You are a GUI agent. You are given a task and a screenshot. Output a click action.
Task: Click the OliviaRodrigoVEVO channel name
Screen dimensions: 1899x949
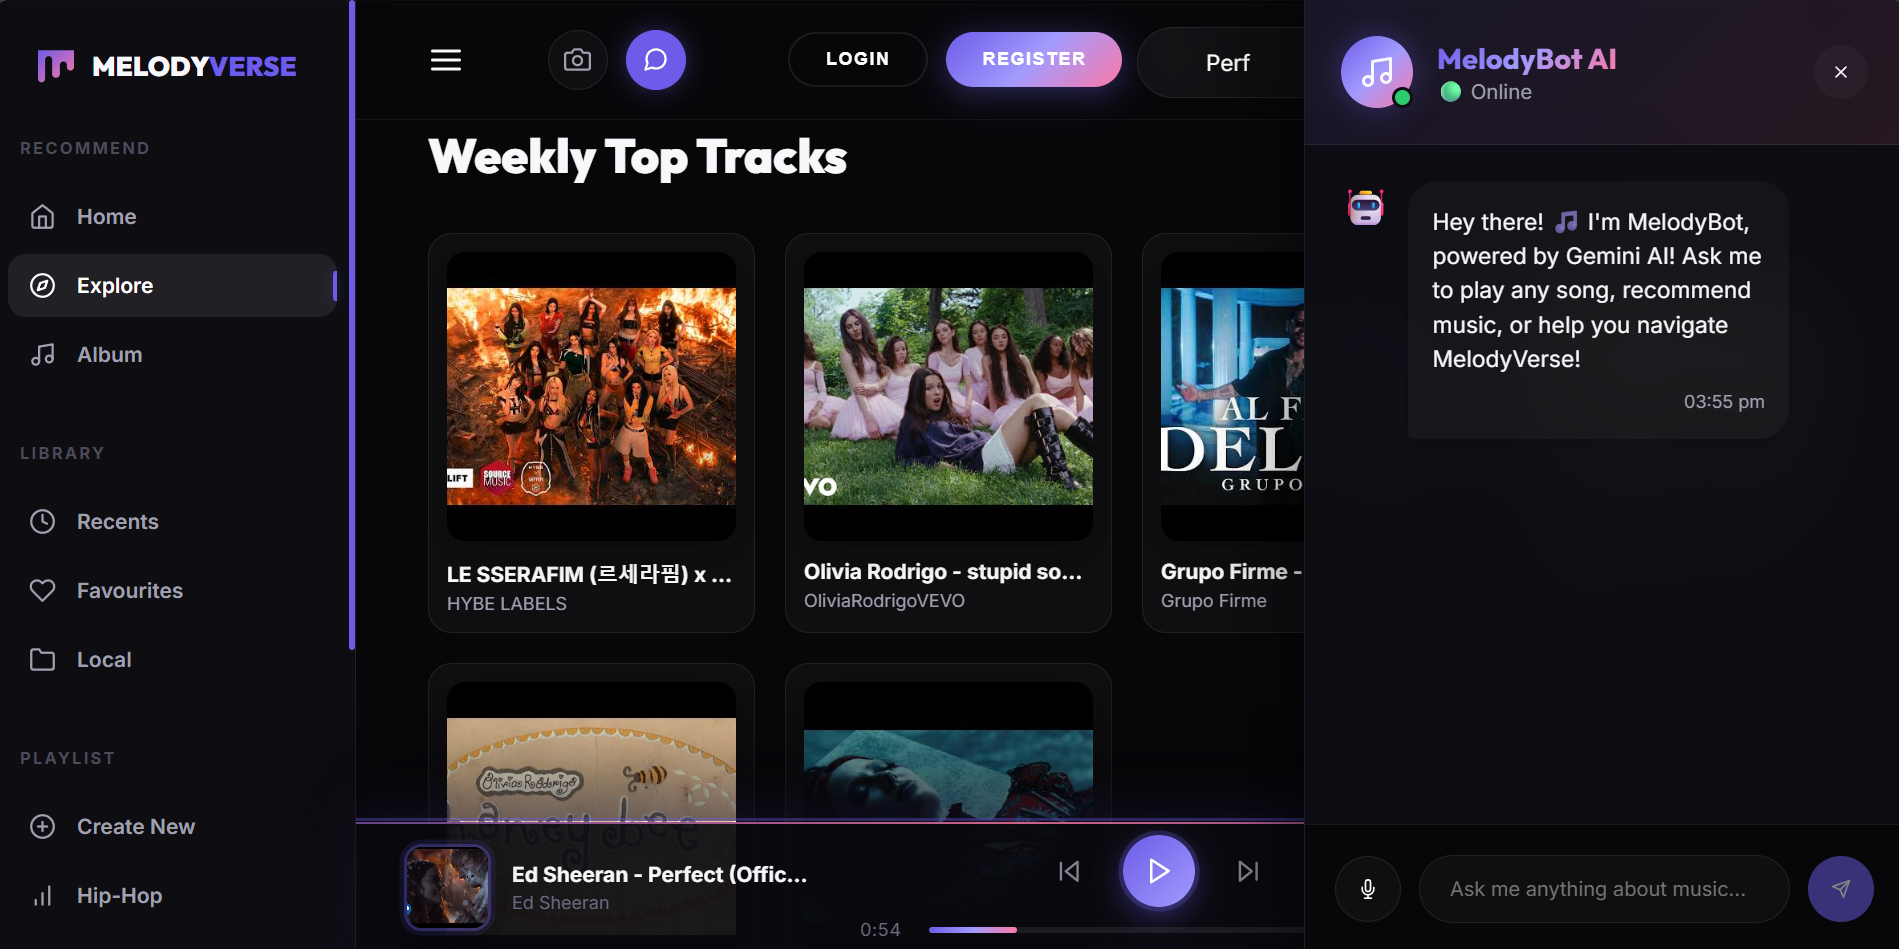click(x=884, y=601)
